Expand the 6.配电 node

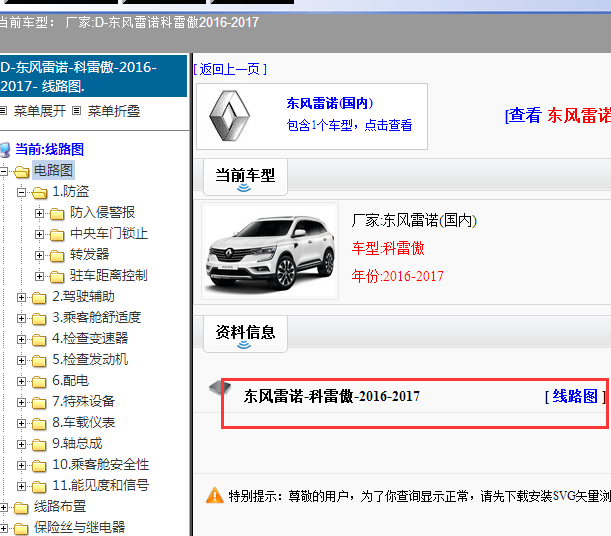tap(21, 381)
